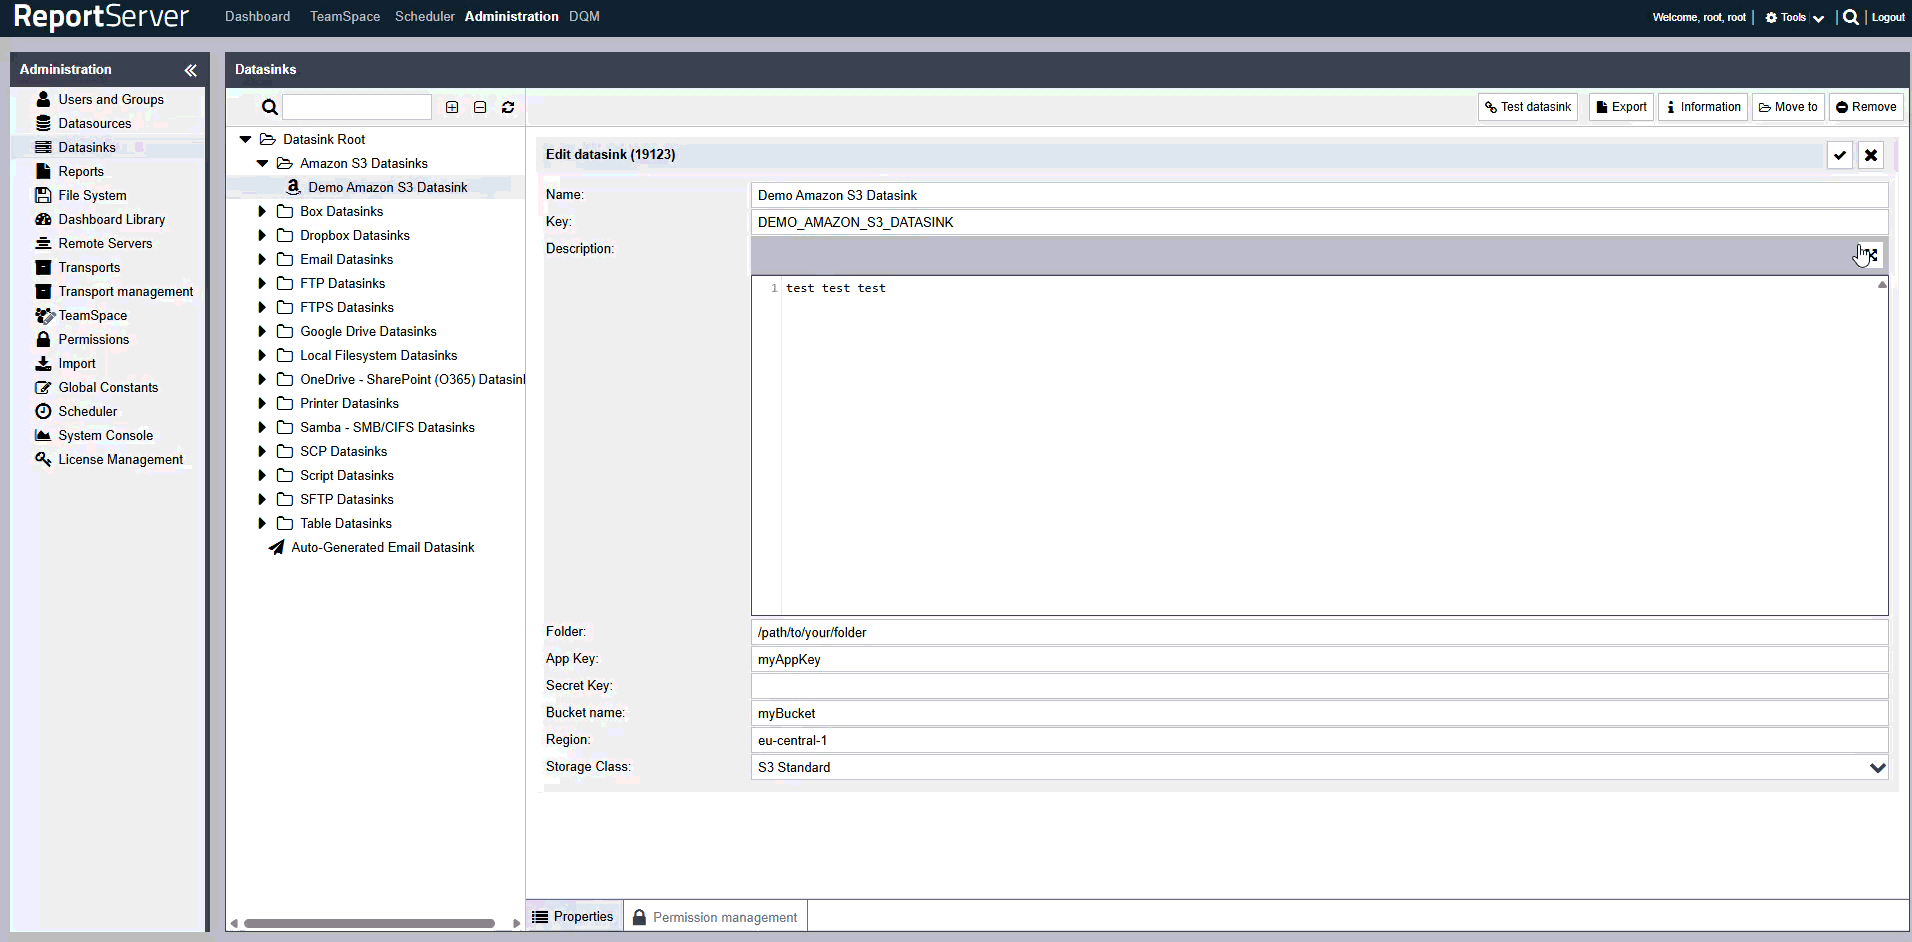Viewport: 1912px width, 942px height.
Task: Refresh the datasink tree
Action: click(x=508, y=107)
